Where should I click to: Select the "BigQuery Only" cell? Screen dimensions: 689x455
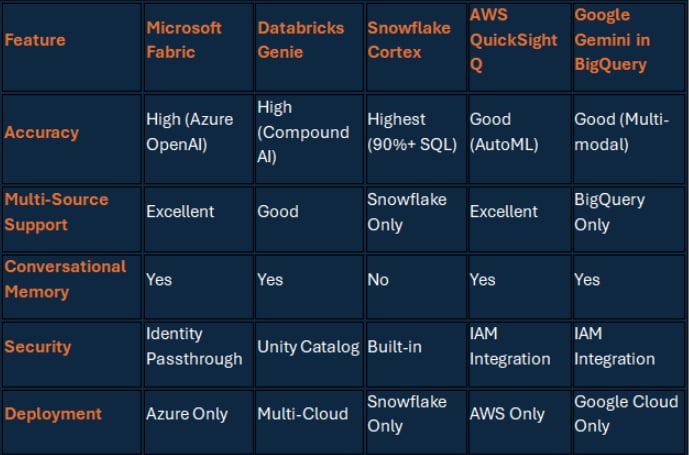pyautogui.click(x=610, y=212)
